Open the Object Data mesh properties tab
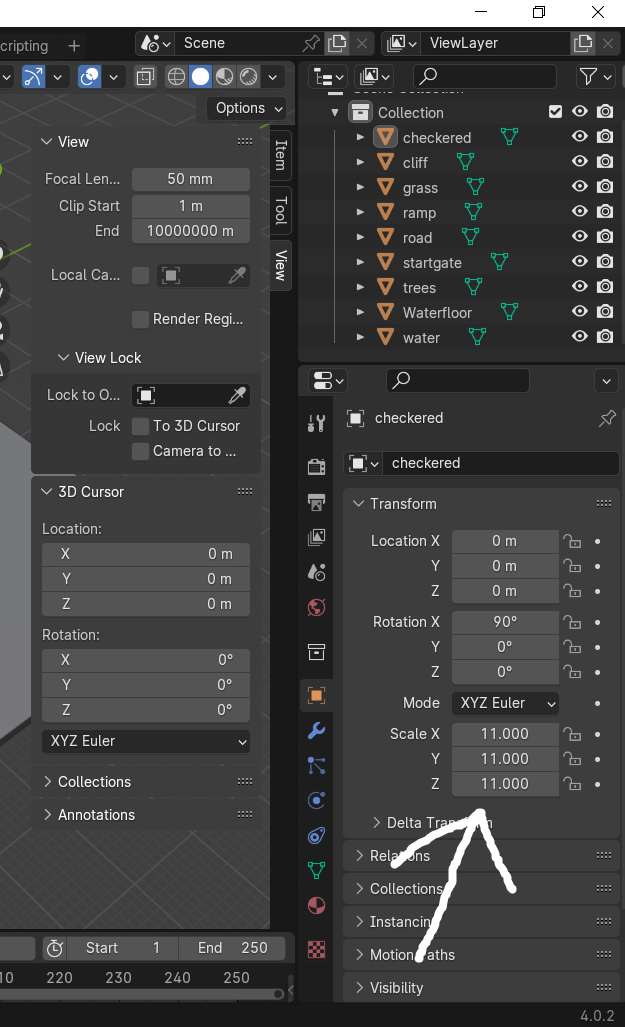 click(x=316, y=870)
